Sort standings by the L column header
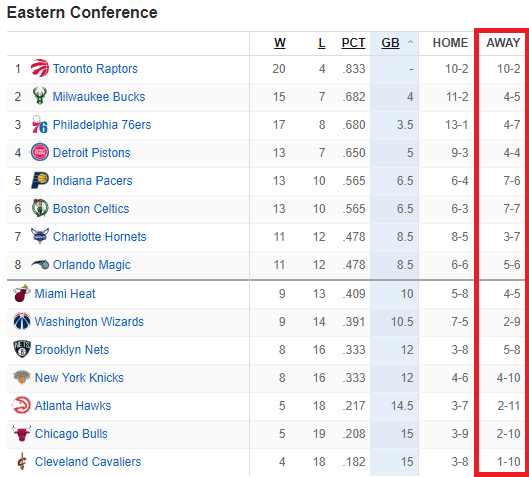The image size is (529, 477). pyautogui.click(x=322, y=43)
